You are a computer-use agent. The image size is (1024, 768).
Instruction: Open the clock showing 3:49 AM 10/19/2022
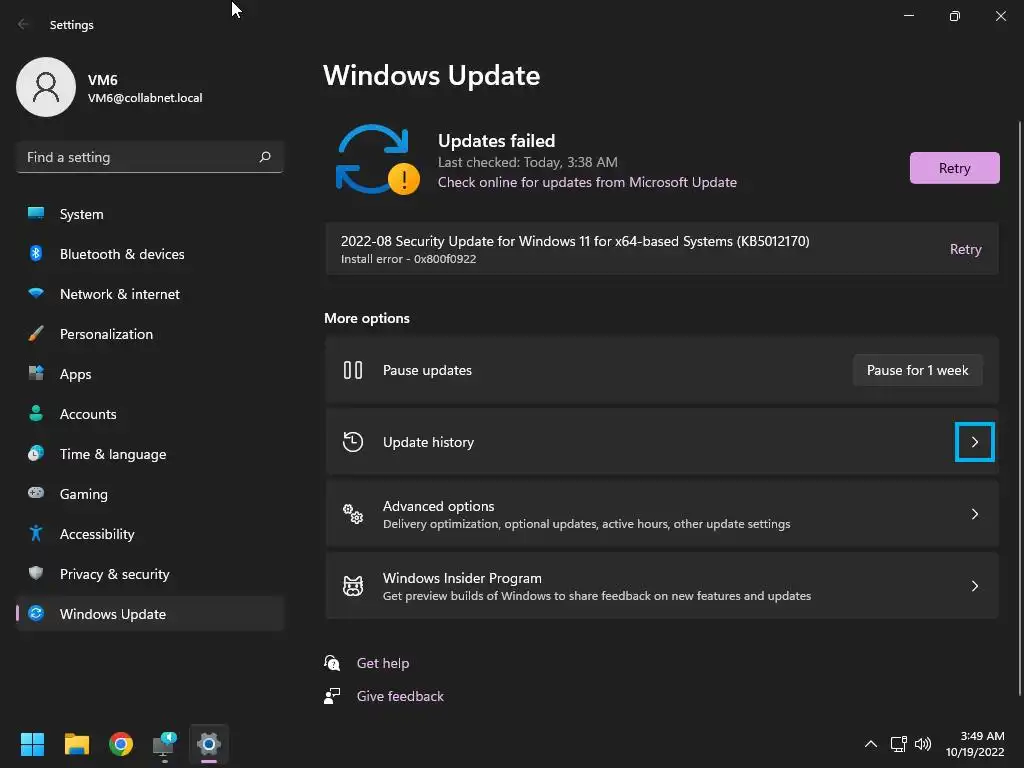click(x=975, y=744)
